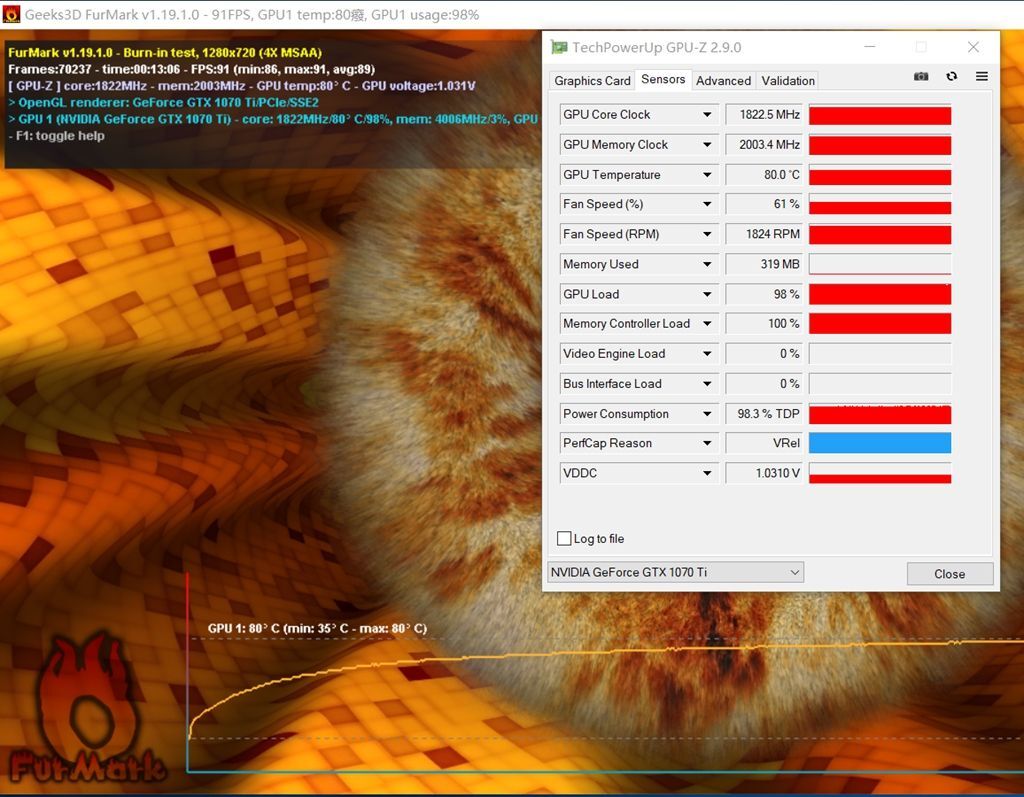Open the VDDC sensor dropdown

(x=707, y=473)
